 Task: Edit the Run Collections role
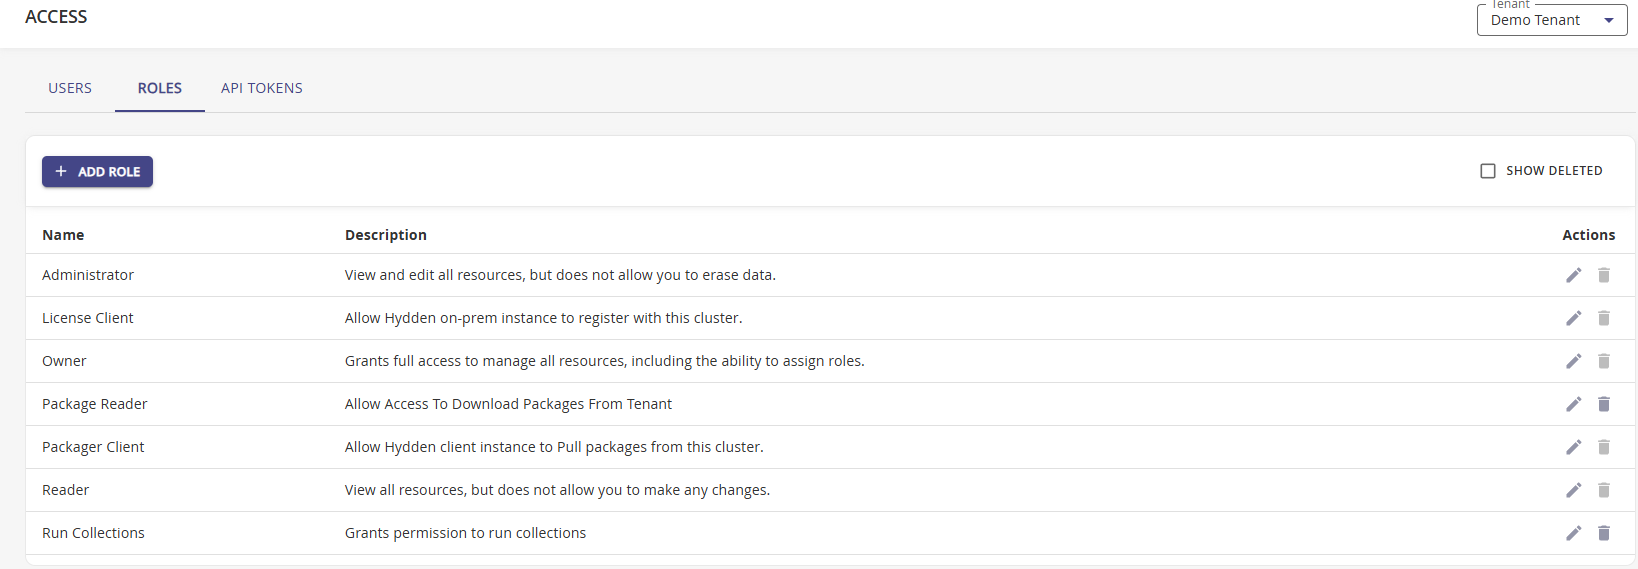1573,533
